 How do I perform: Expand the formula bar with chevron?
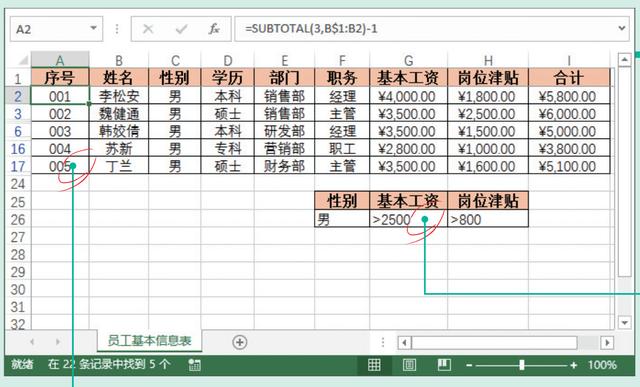tap(622, 28)
